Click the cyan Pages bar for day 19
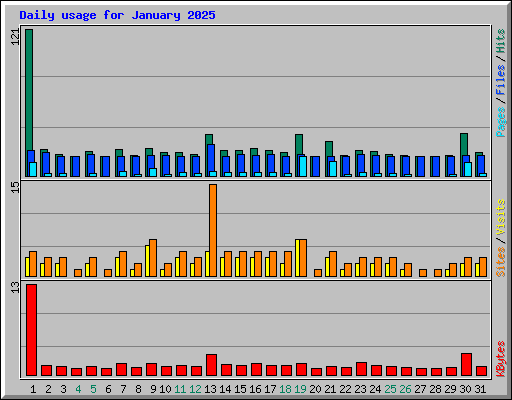512x400 pixels. (x=303, y=166)
